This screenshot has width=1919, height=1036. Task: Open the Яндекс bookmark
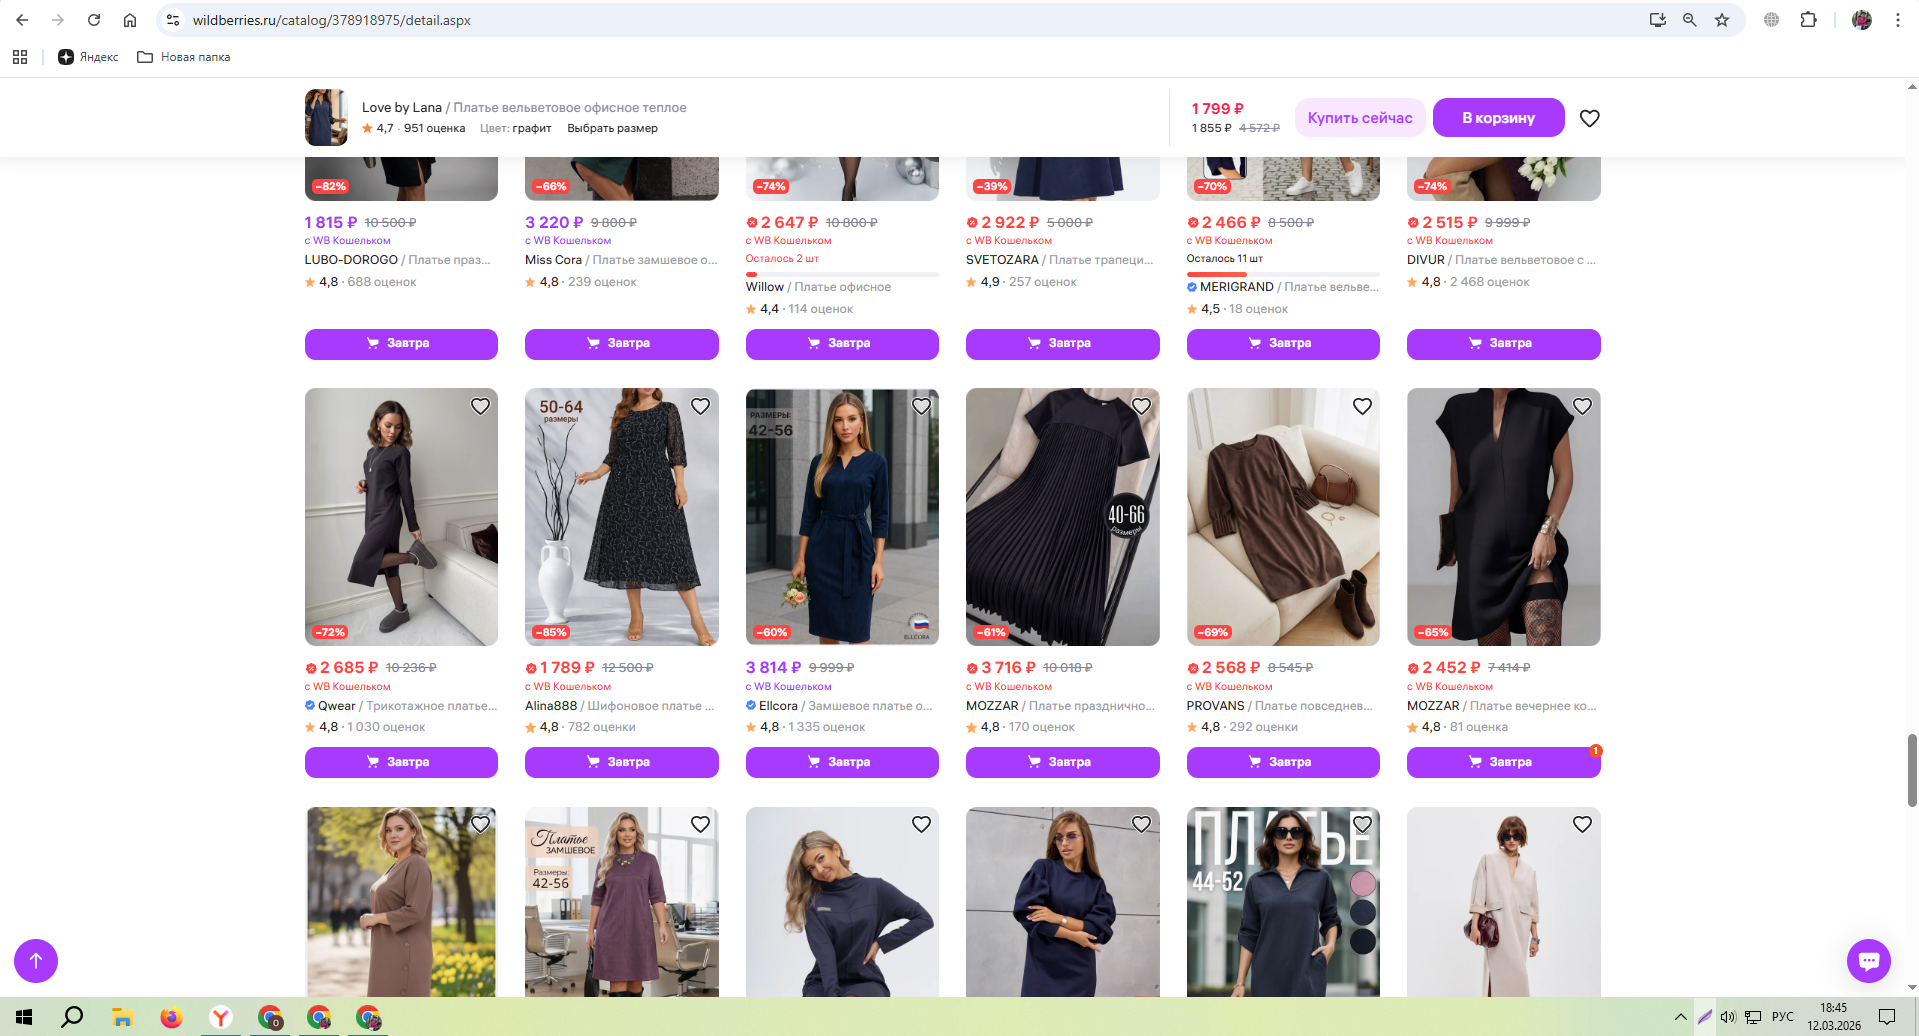click(x=88, y=57)
